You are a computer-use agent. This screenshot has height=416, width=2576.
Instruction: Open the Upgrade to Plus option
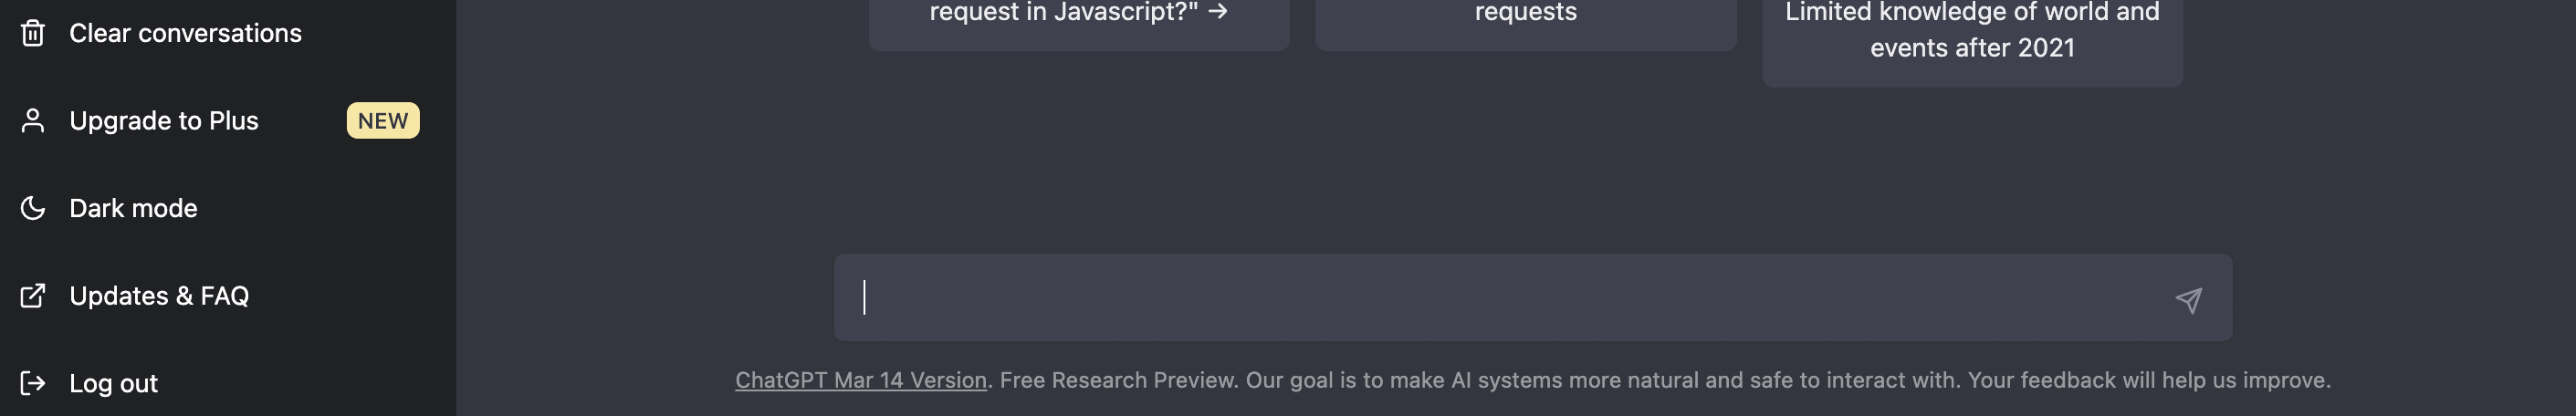164,121
